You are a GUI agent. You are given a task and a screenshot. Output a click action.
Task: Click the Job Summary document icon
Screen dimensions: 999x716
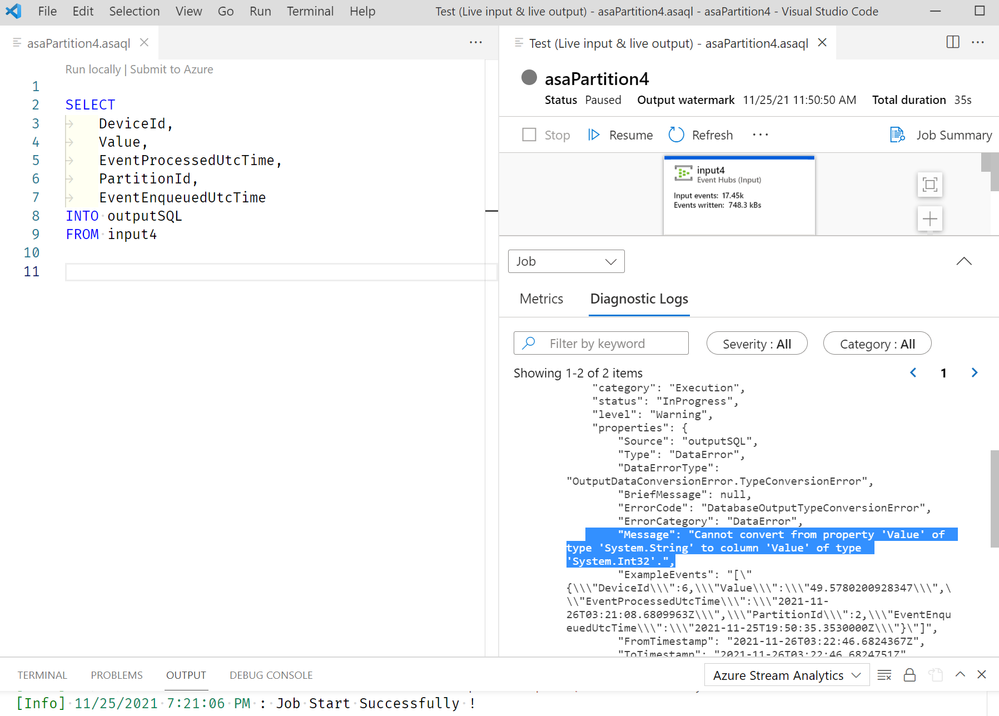pos(897,135)
